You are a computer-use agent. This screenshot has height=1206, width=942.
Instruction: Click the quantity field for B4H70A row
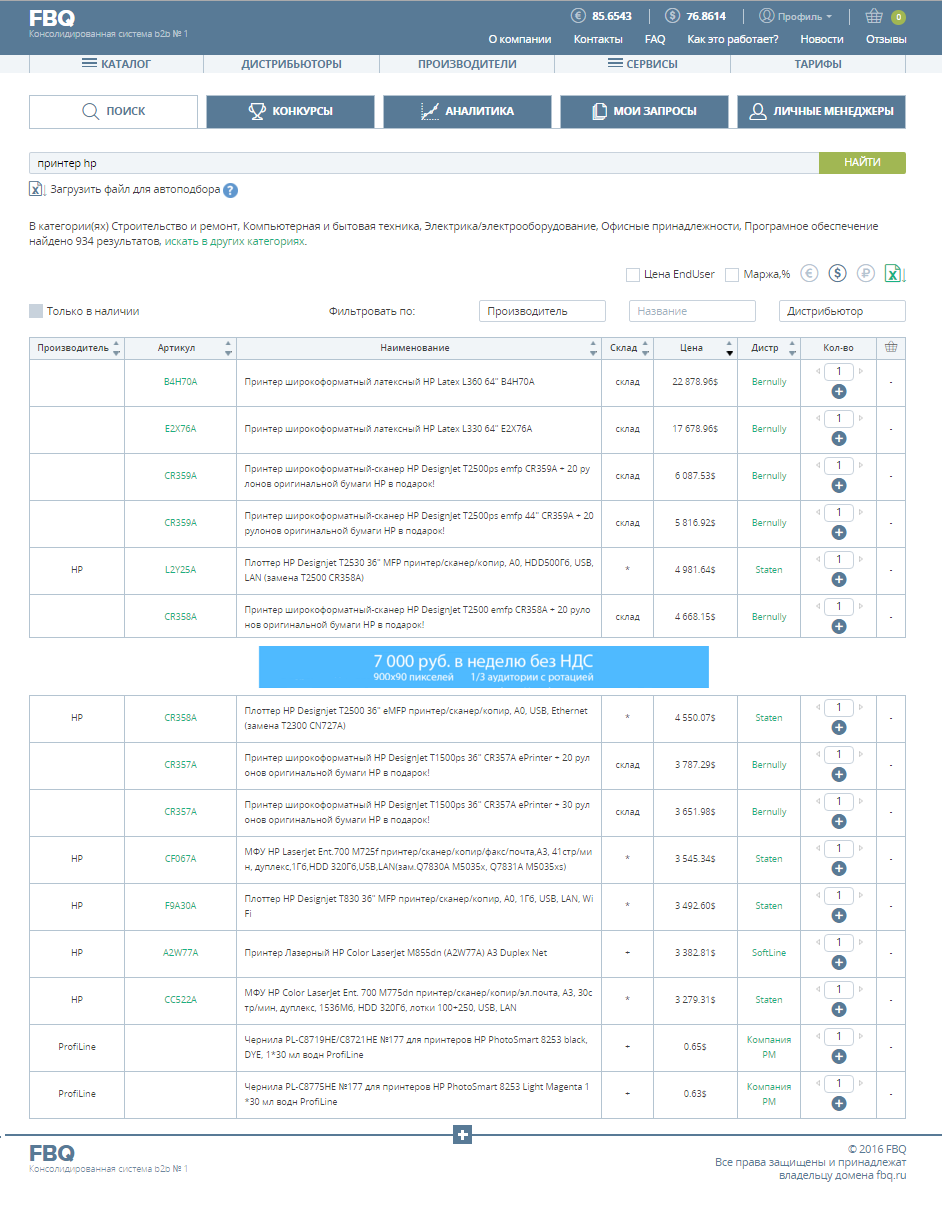(x=838, y=371)
